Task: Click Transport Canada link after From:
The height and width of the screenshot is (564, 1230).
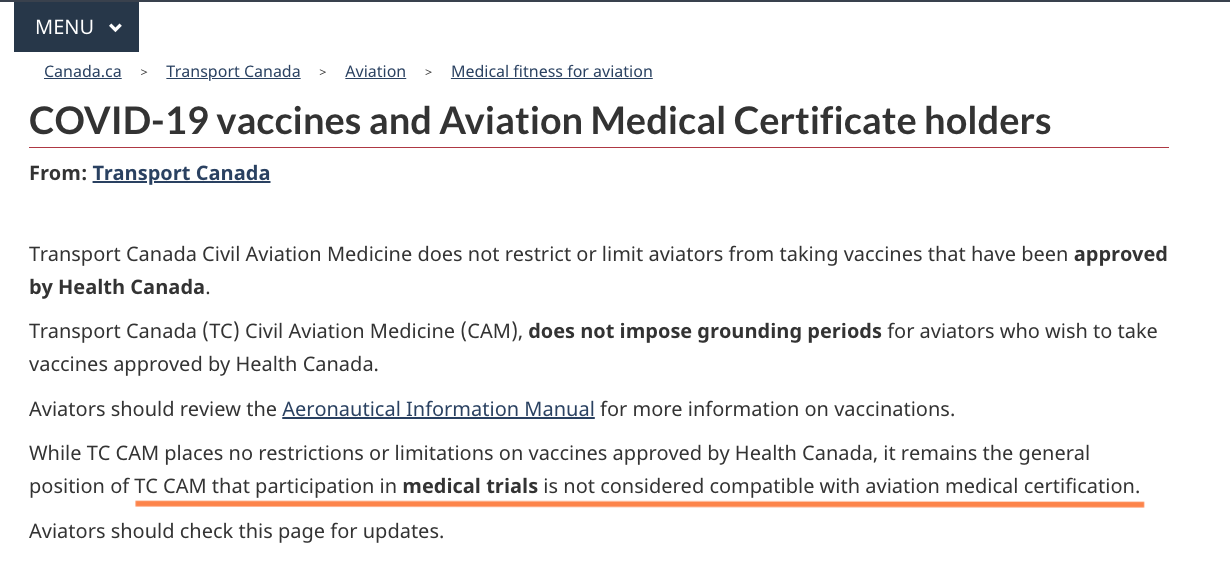Action: [x=181, y=173]
